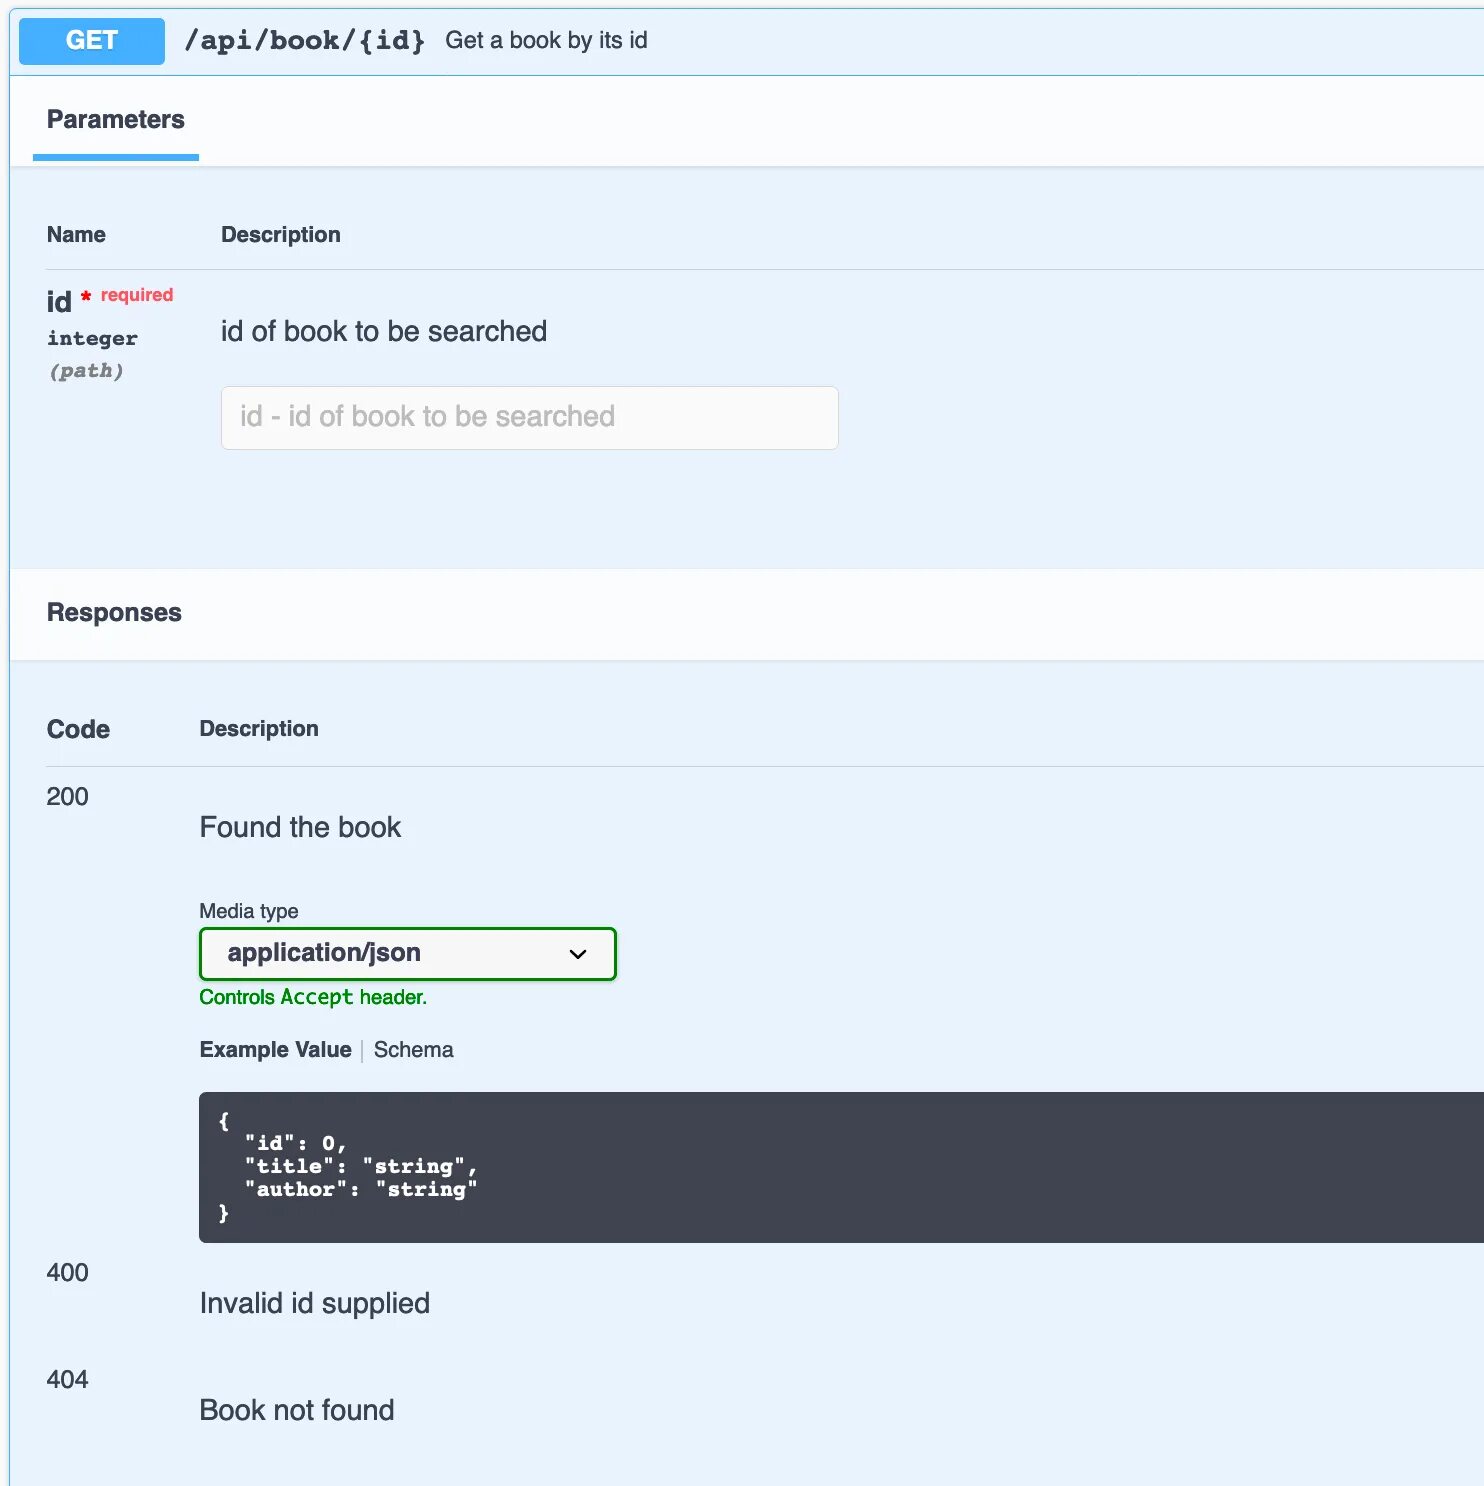
Task: Click the 400 response code
Action: coord(68,1273)
